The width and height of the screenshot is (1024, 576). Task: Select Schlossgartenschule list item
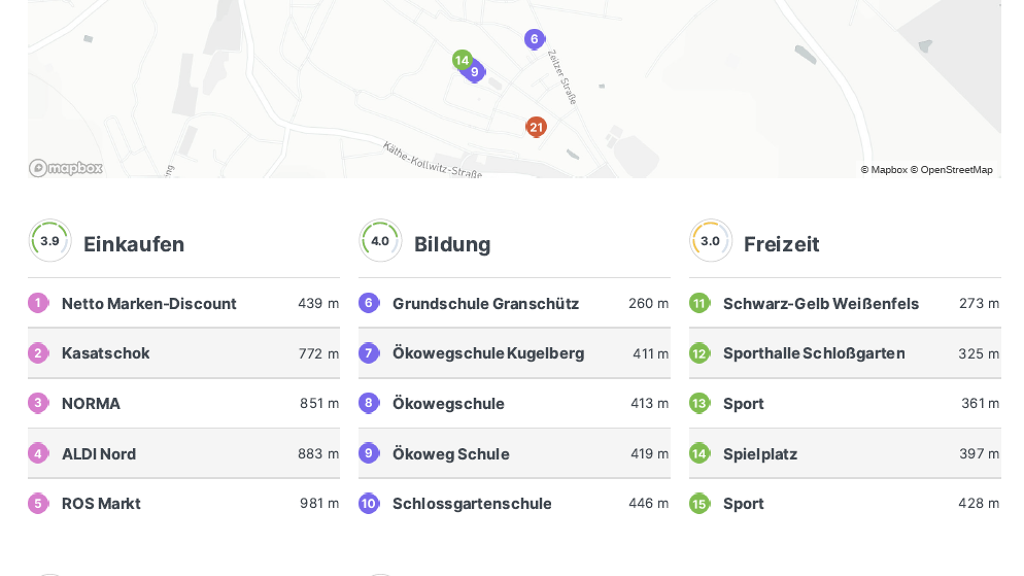(471, 503)
